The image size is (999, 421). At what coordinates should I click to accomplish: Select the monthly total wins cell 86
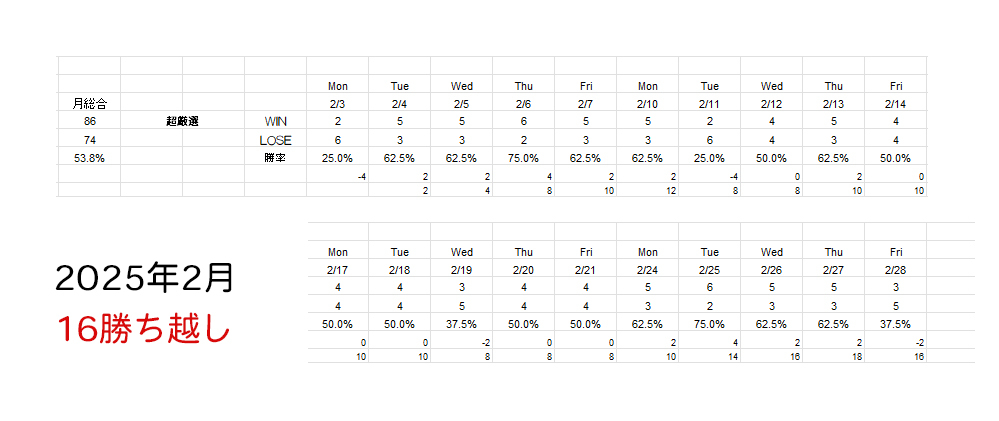pos(90,121)
